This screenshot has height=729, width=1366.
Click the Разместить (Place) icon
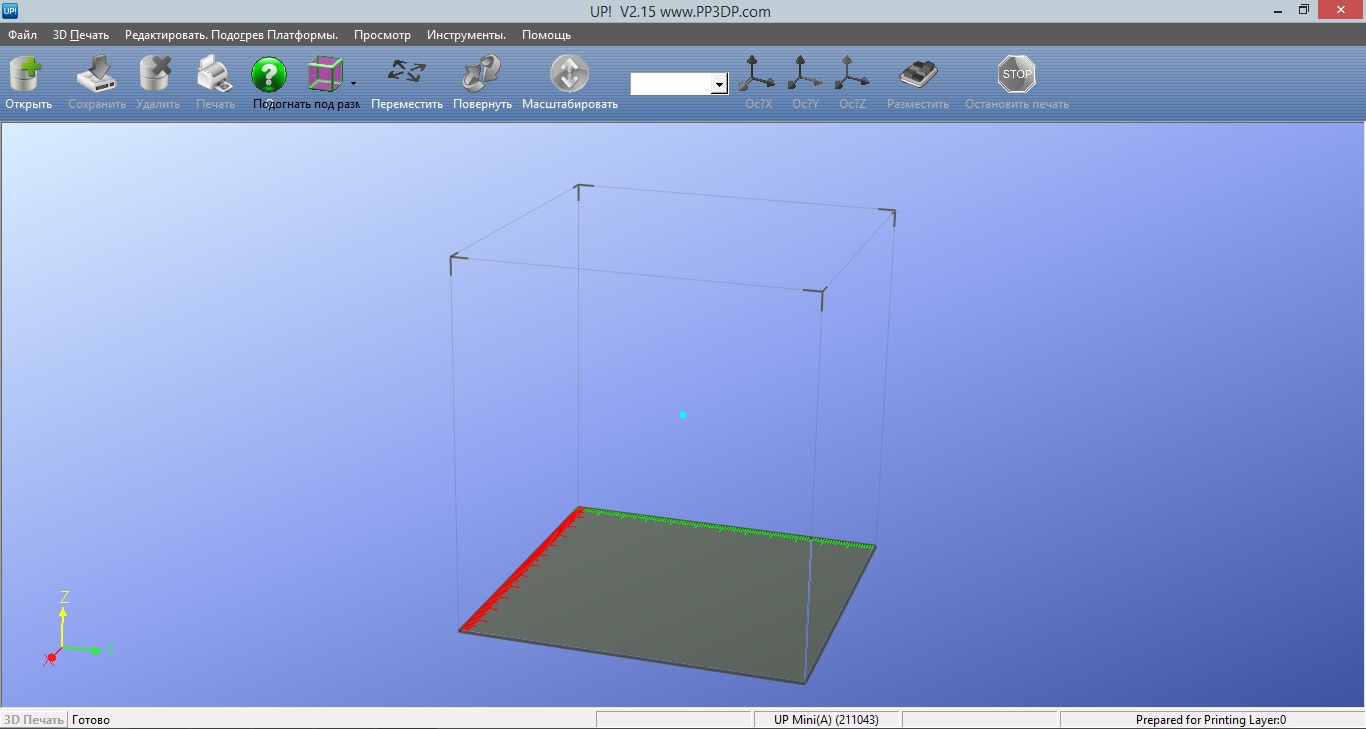[918, 75]
